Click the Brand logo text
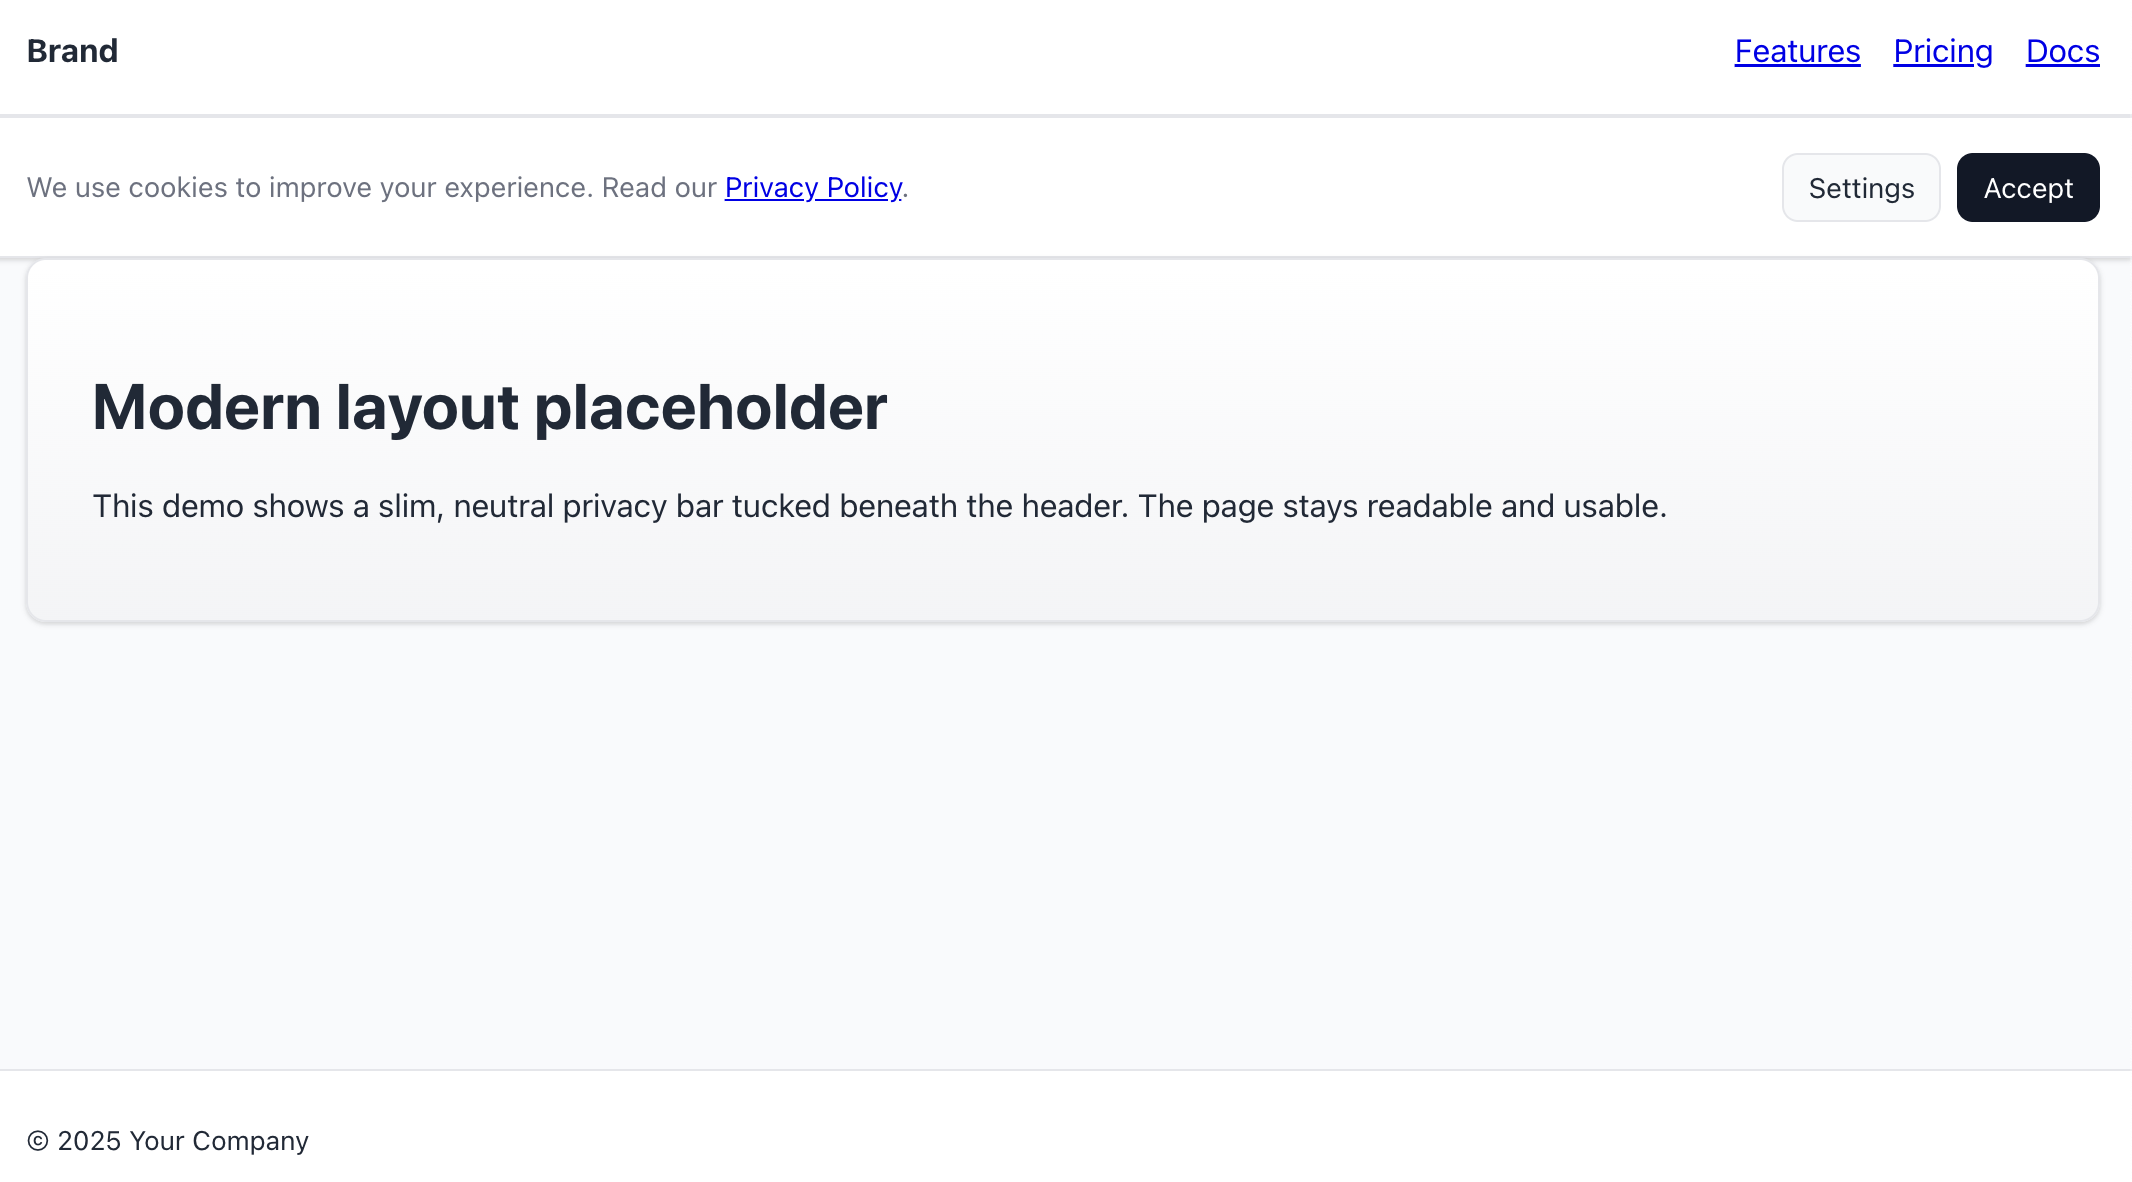The image size is (2132, 1182). point(72,51)
